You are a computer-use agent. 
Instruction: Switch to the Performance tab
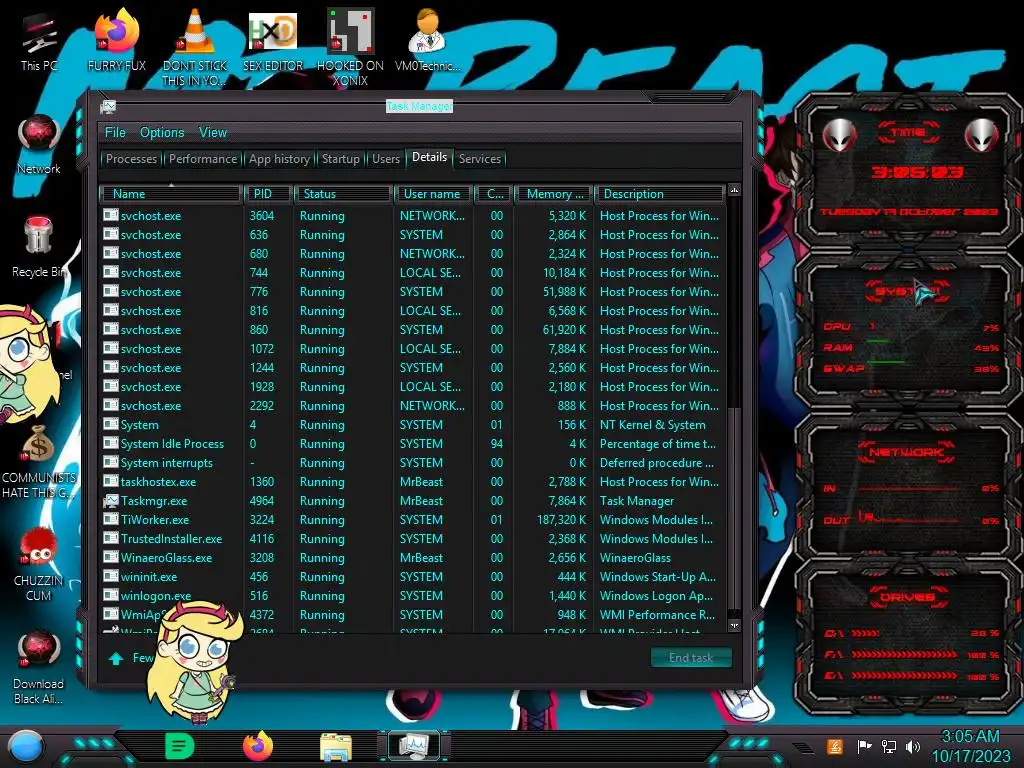203,159
